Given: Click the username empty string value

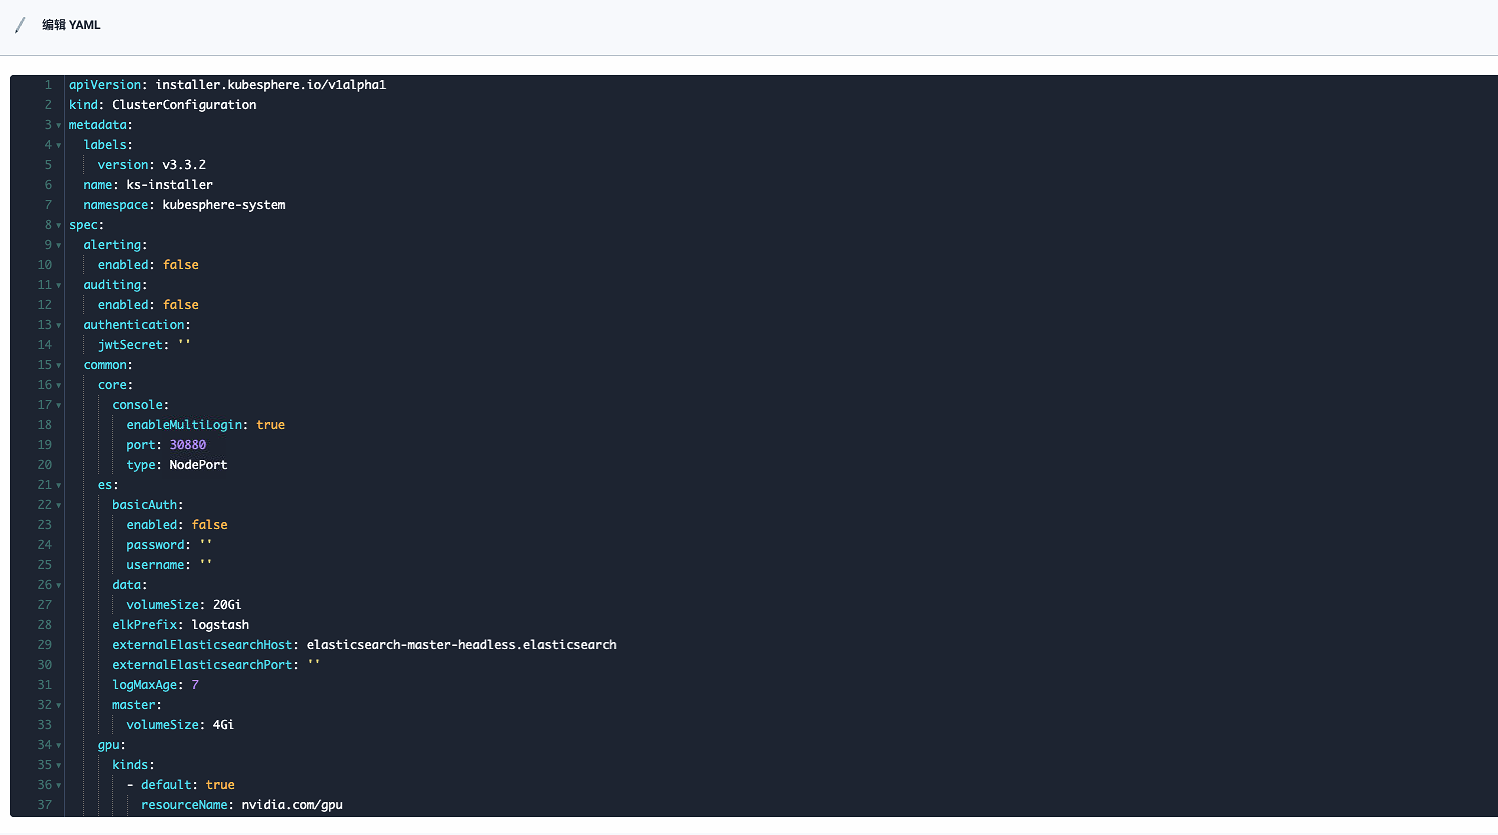Looking at the screenshot, I should 206,565.
